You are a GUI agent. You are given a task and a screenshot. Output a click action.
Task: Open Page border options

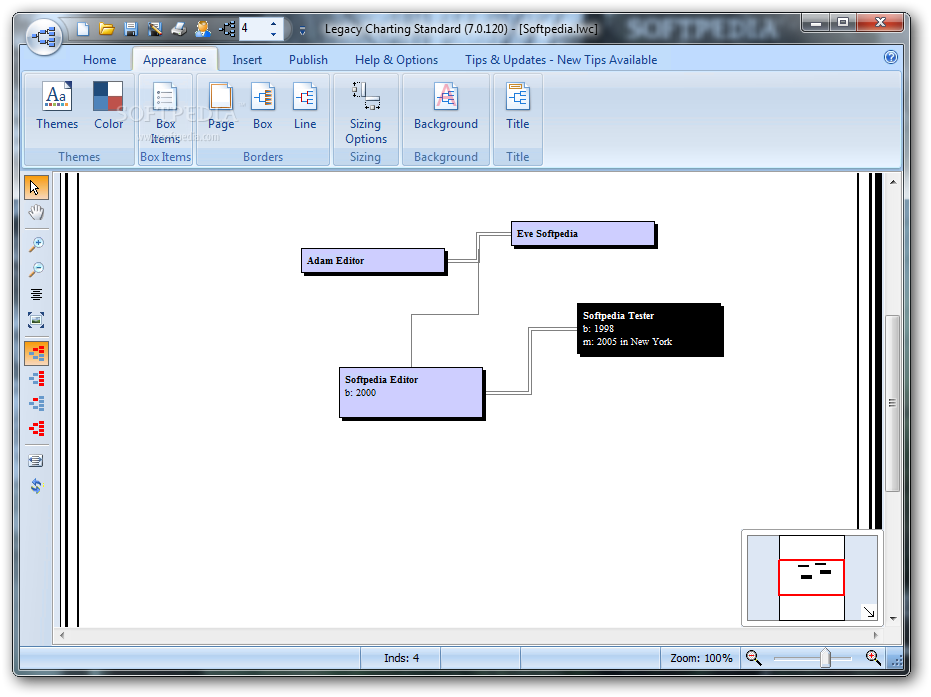[x=221, y=106]
